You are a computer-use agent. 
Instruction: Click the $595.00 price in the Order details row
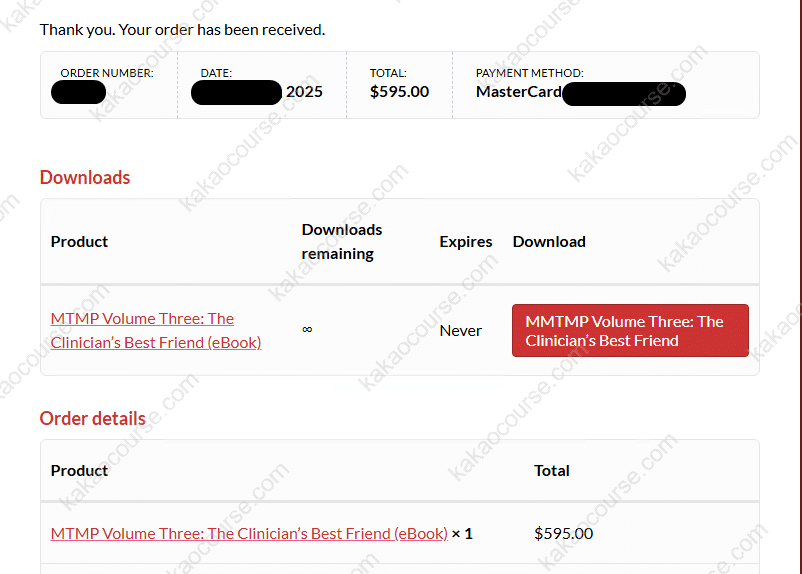click(x=563, y=533)
